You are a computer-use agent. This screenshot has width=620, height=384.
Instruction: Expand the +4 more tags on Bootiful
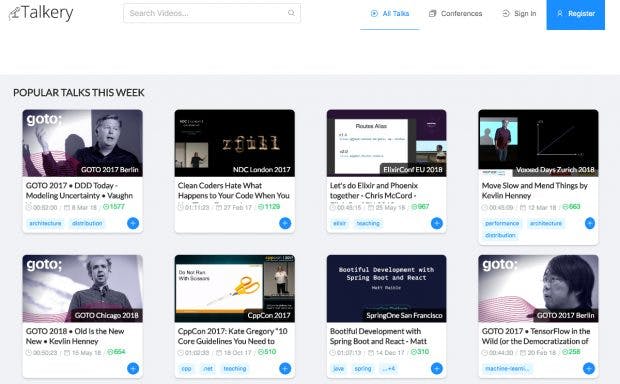point(389,369)
